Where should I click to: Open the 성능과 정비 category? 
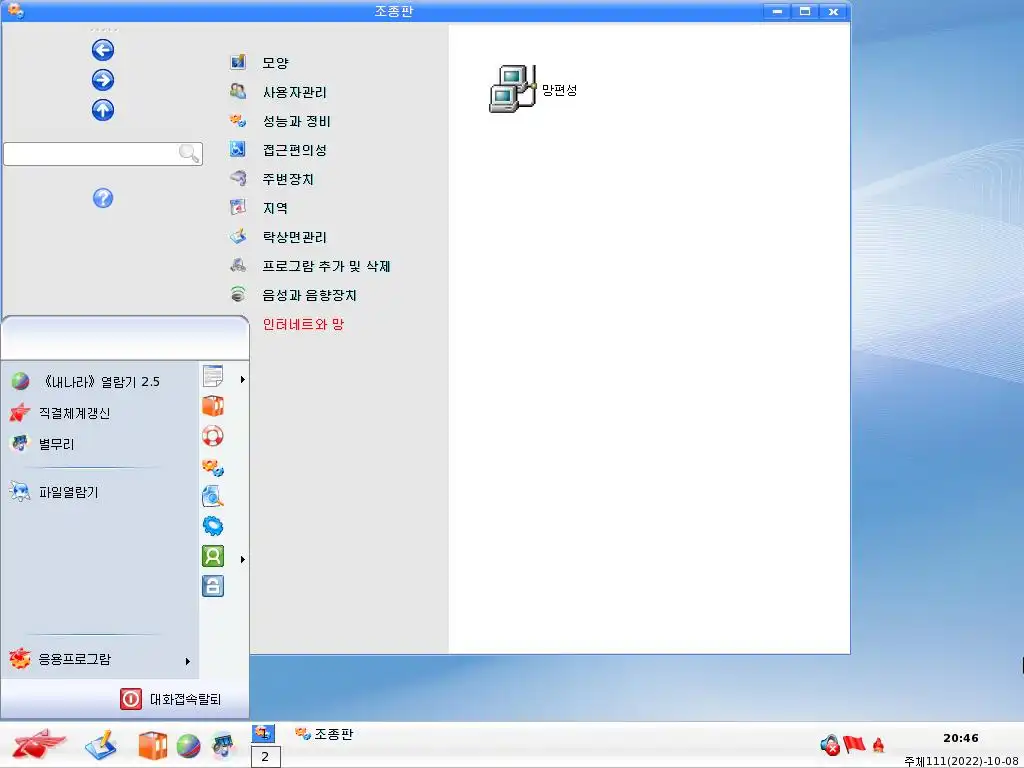296,121
